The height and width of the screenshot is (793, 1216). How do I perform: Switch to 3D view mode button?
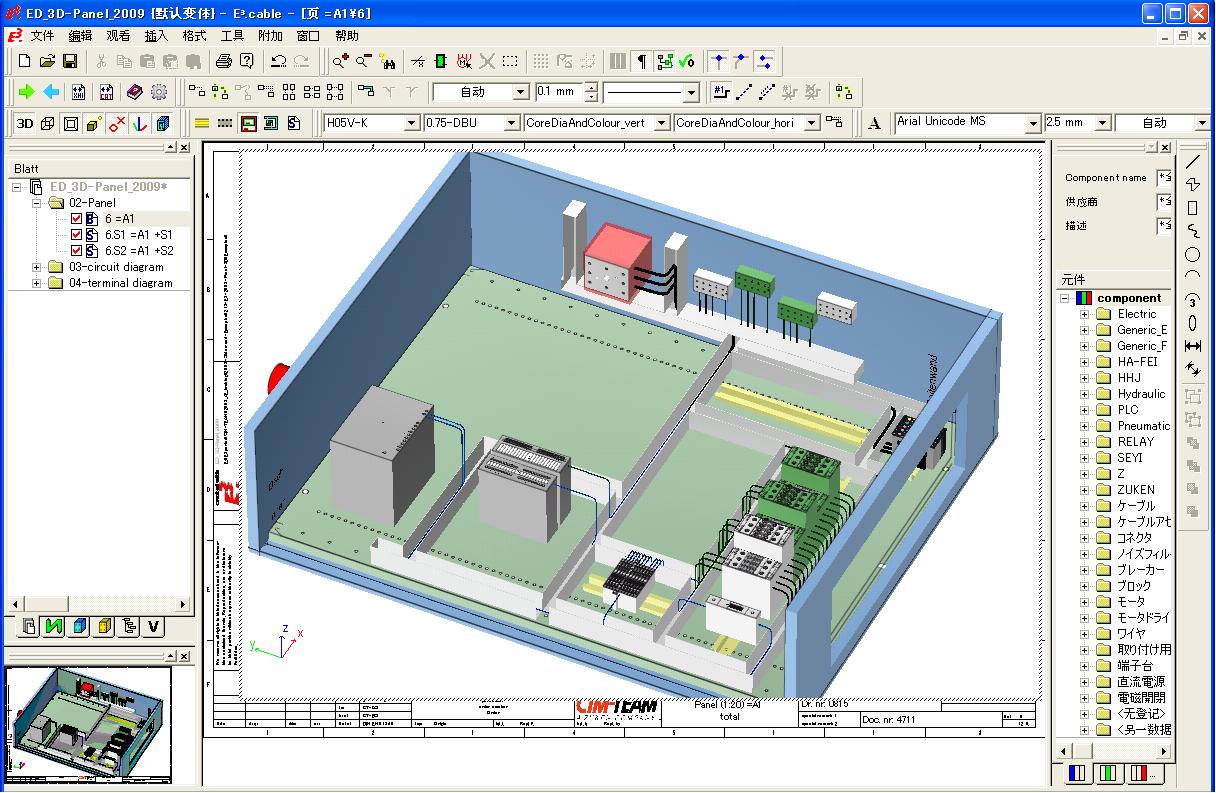(x=24, y=123)
